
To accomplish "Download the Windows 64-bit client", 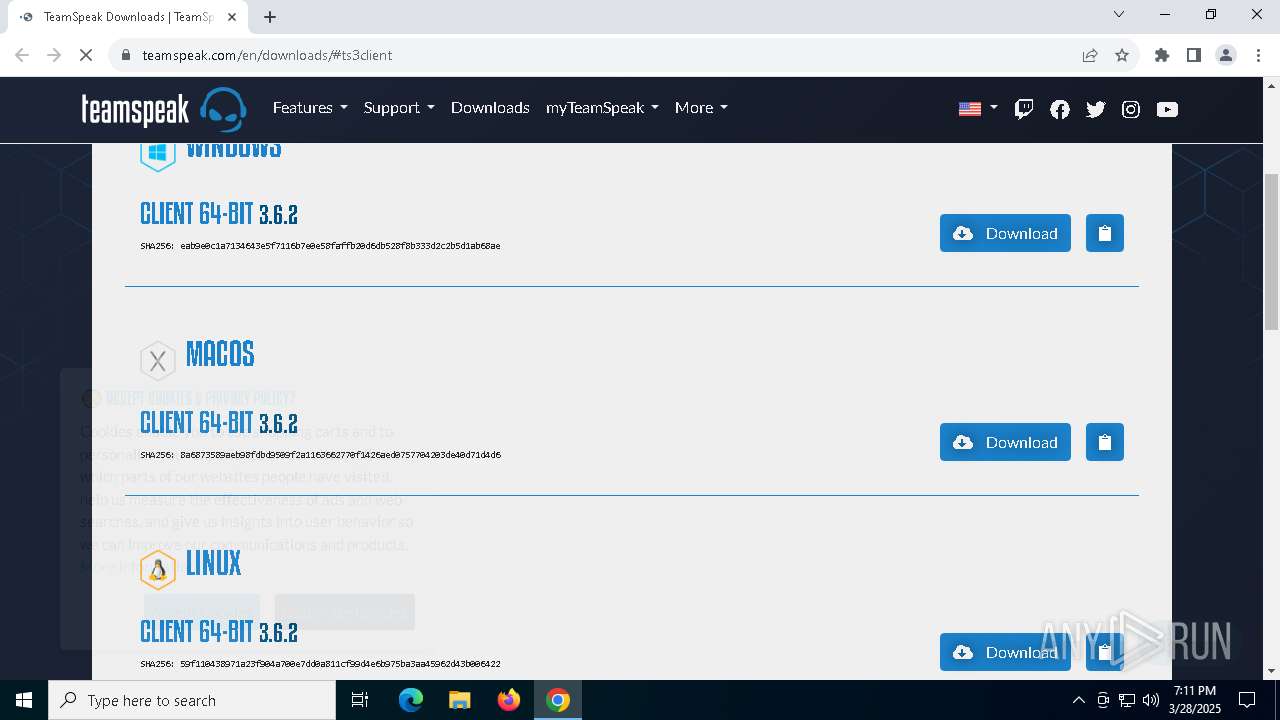I will pyautogui.click(x=1005, y=233).
